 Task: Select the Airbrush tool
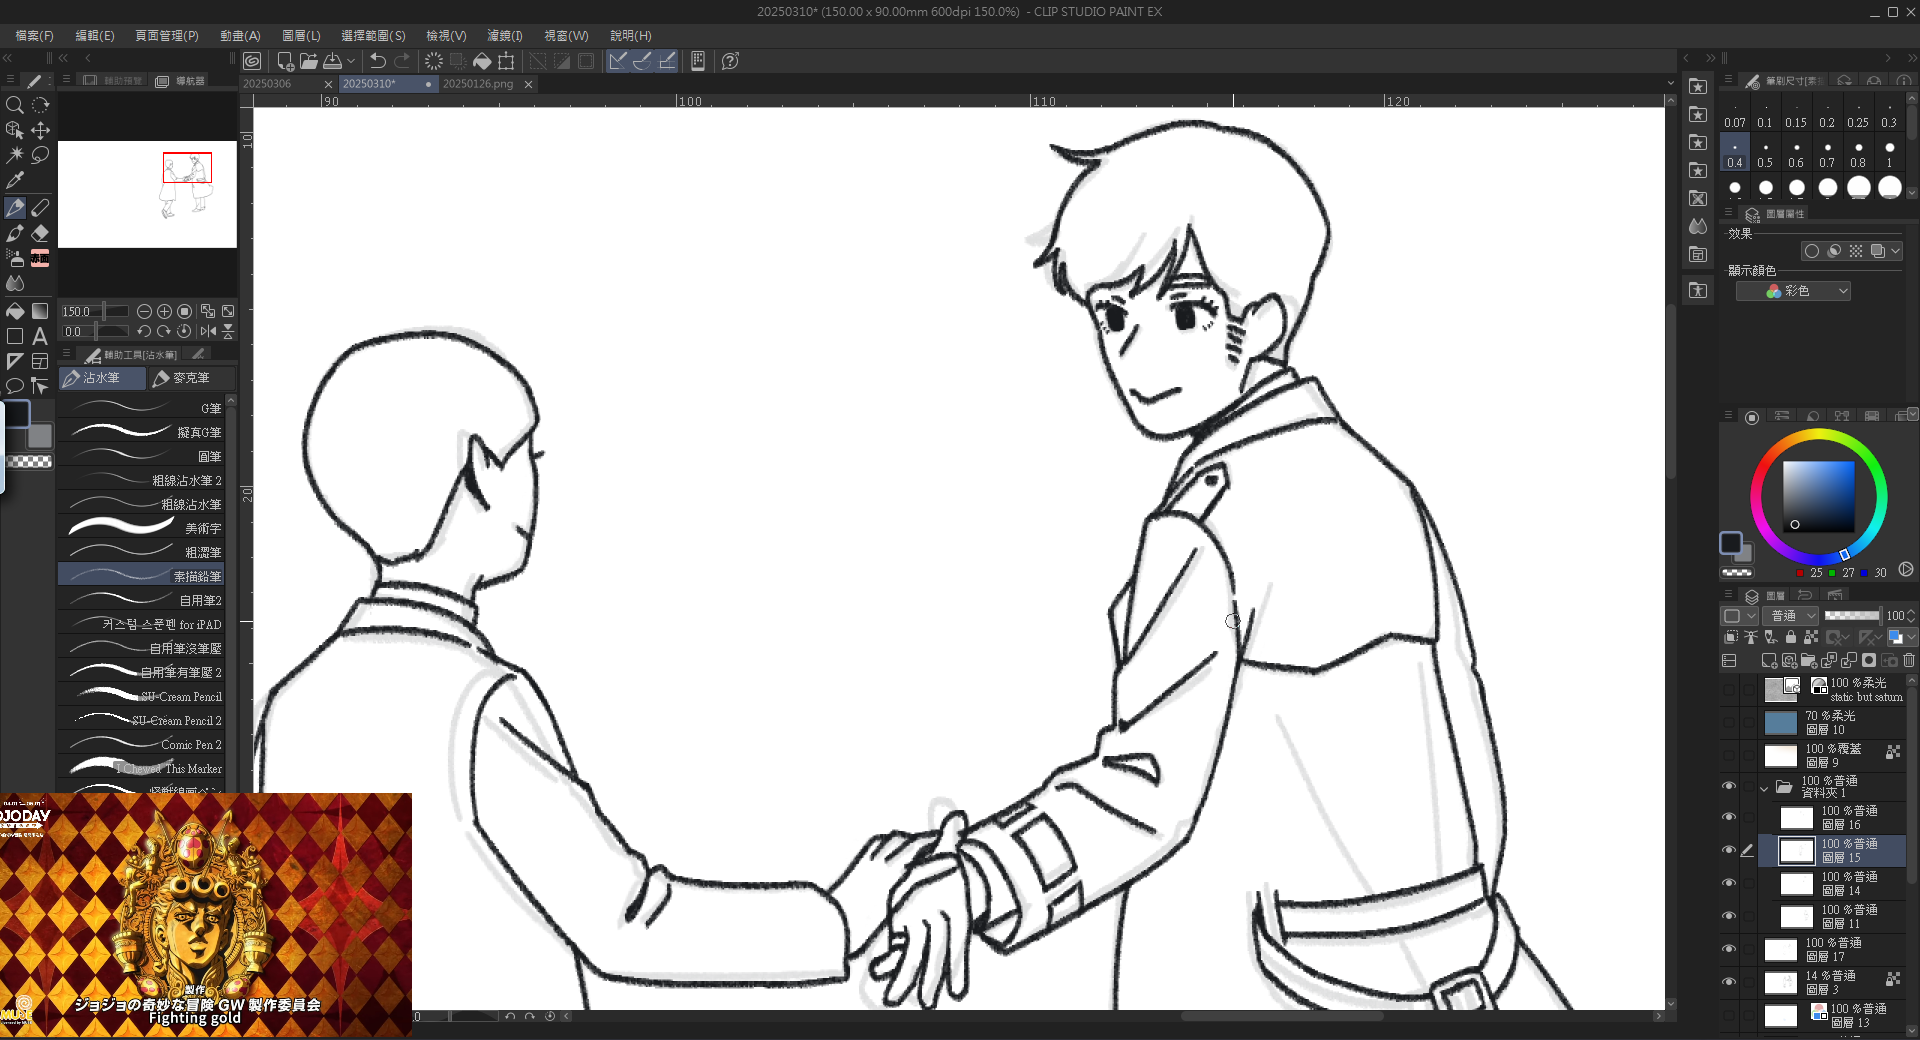(14, 258)
